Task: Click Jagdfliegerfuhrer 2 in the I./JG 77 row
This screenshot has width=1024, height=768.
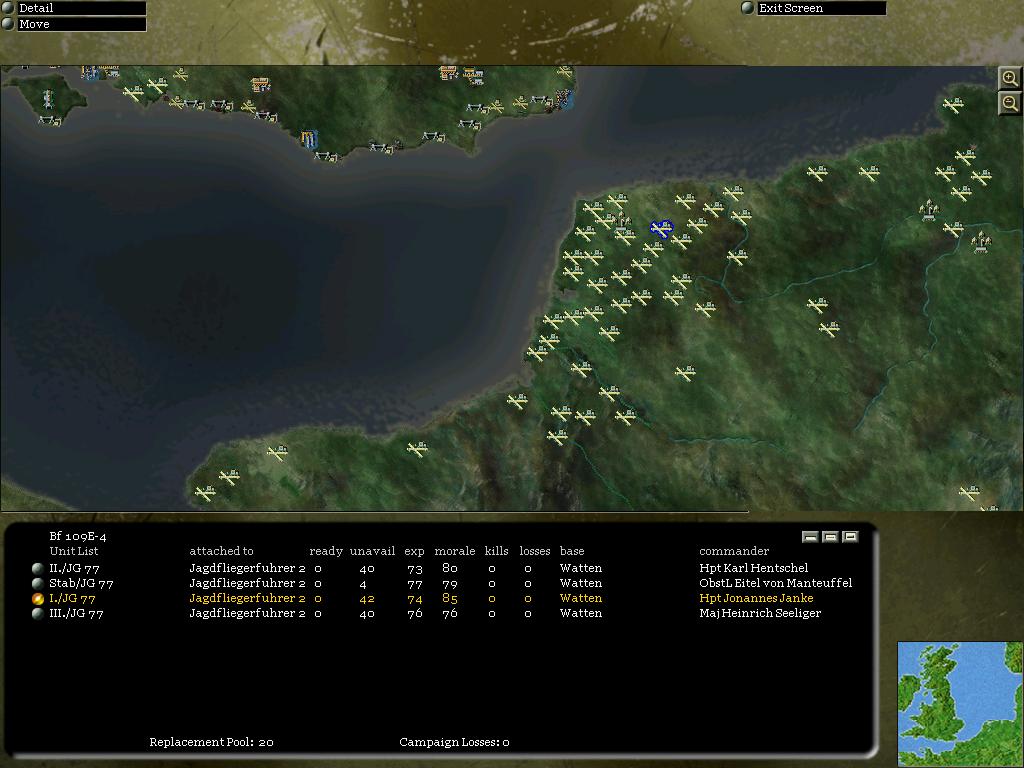Action: [247, 598]
